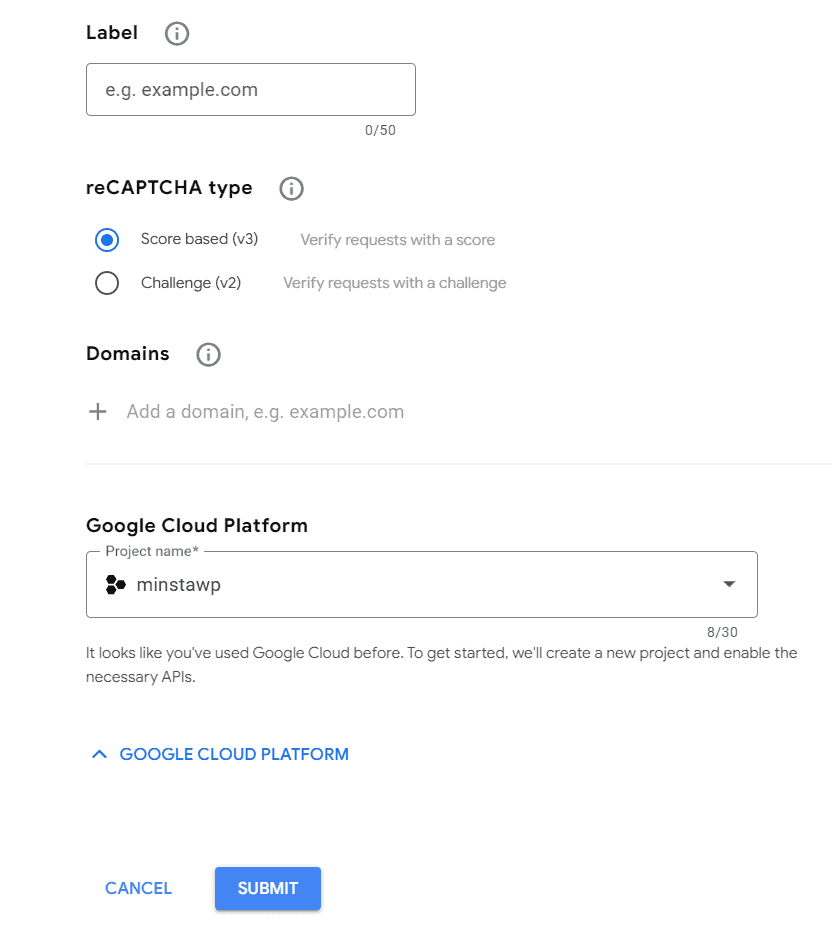Image resolution: width=832 pixels, height=930 pixels.
Task: Click the dropdown arrow on minstawp field
Action: 729,584
